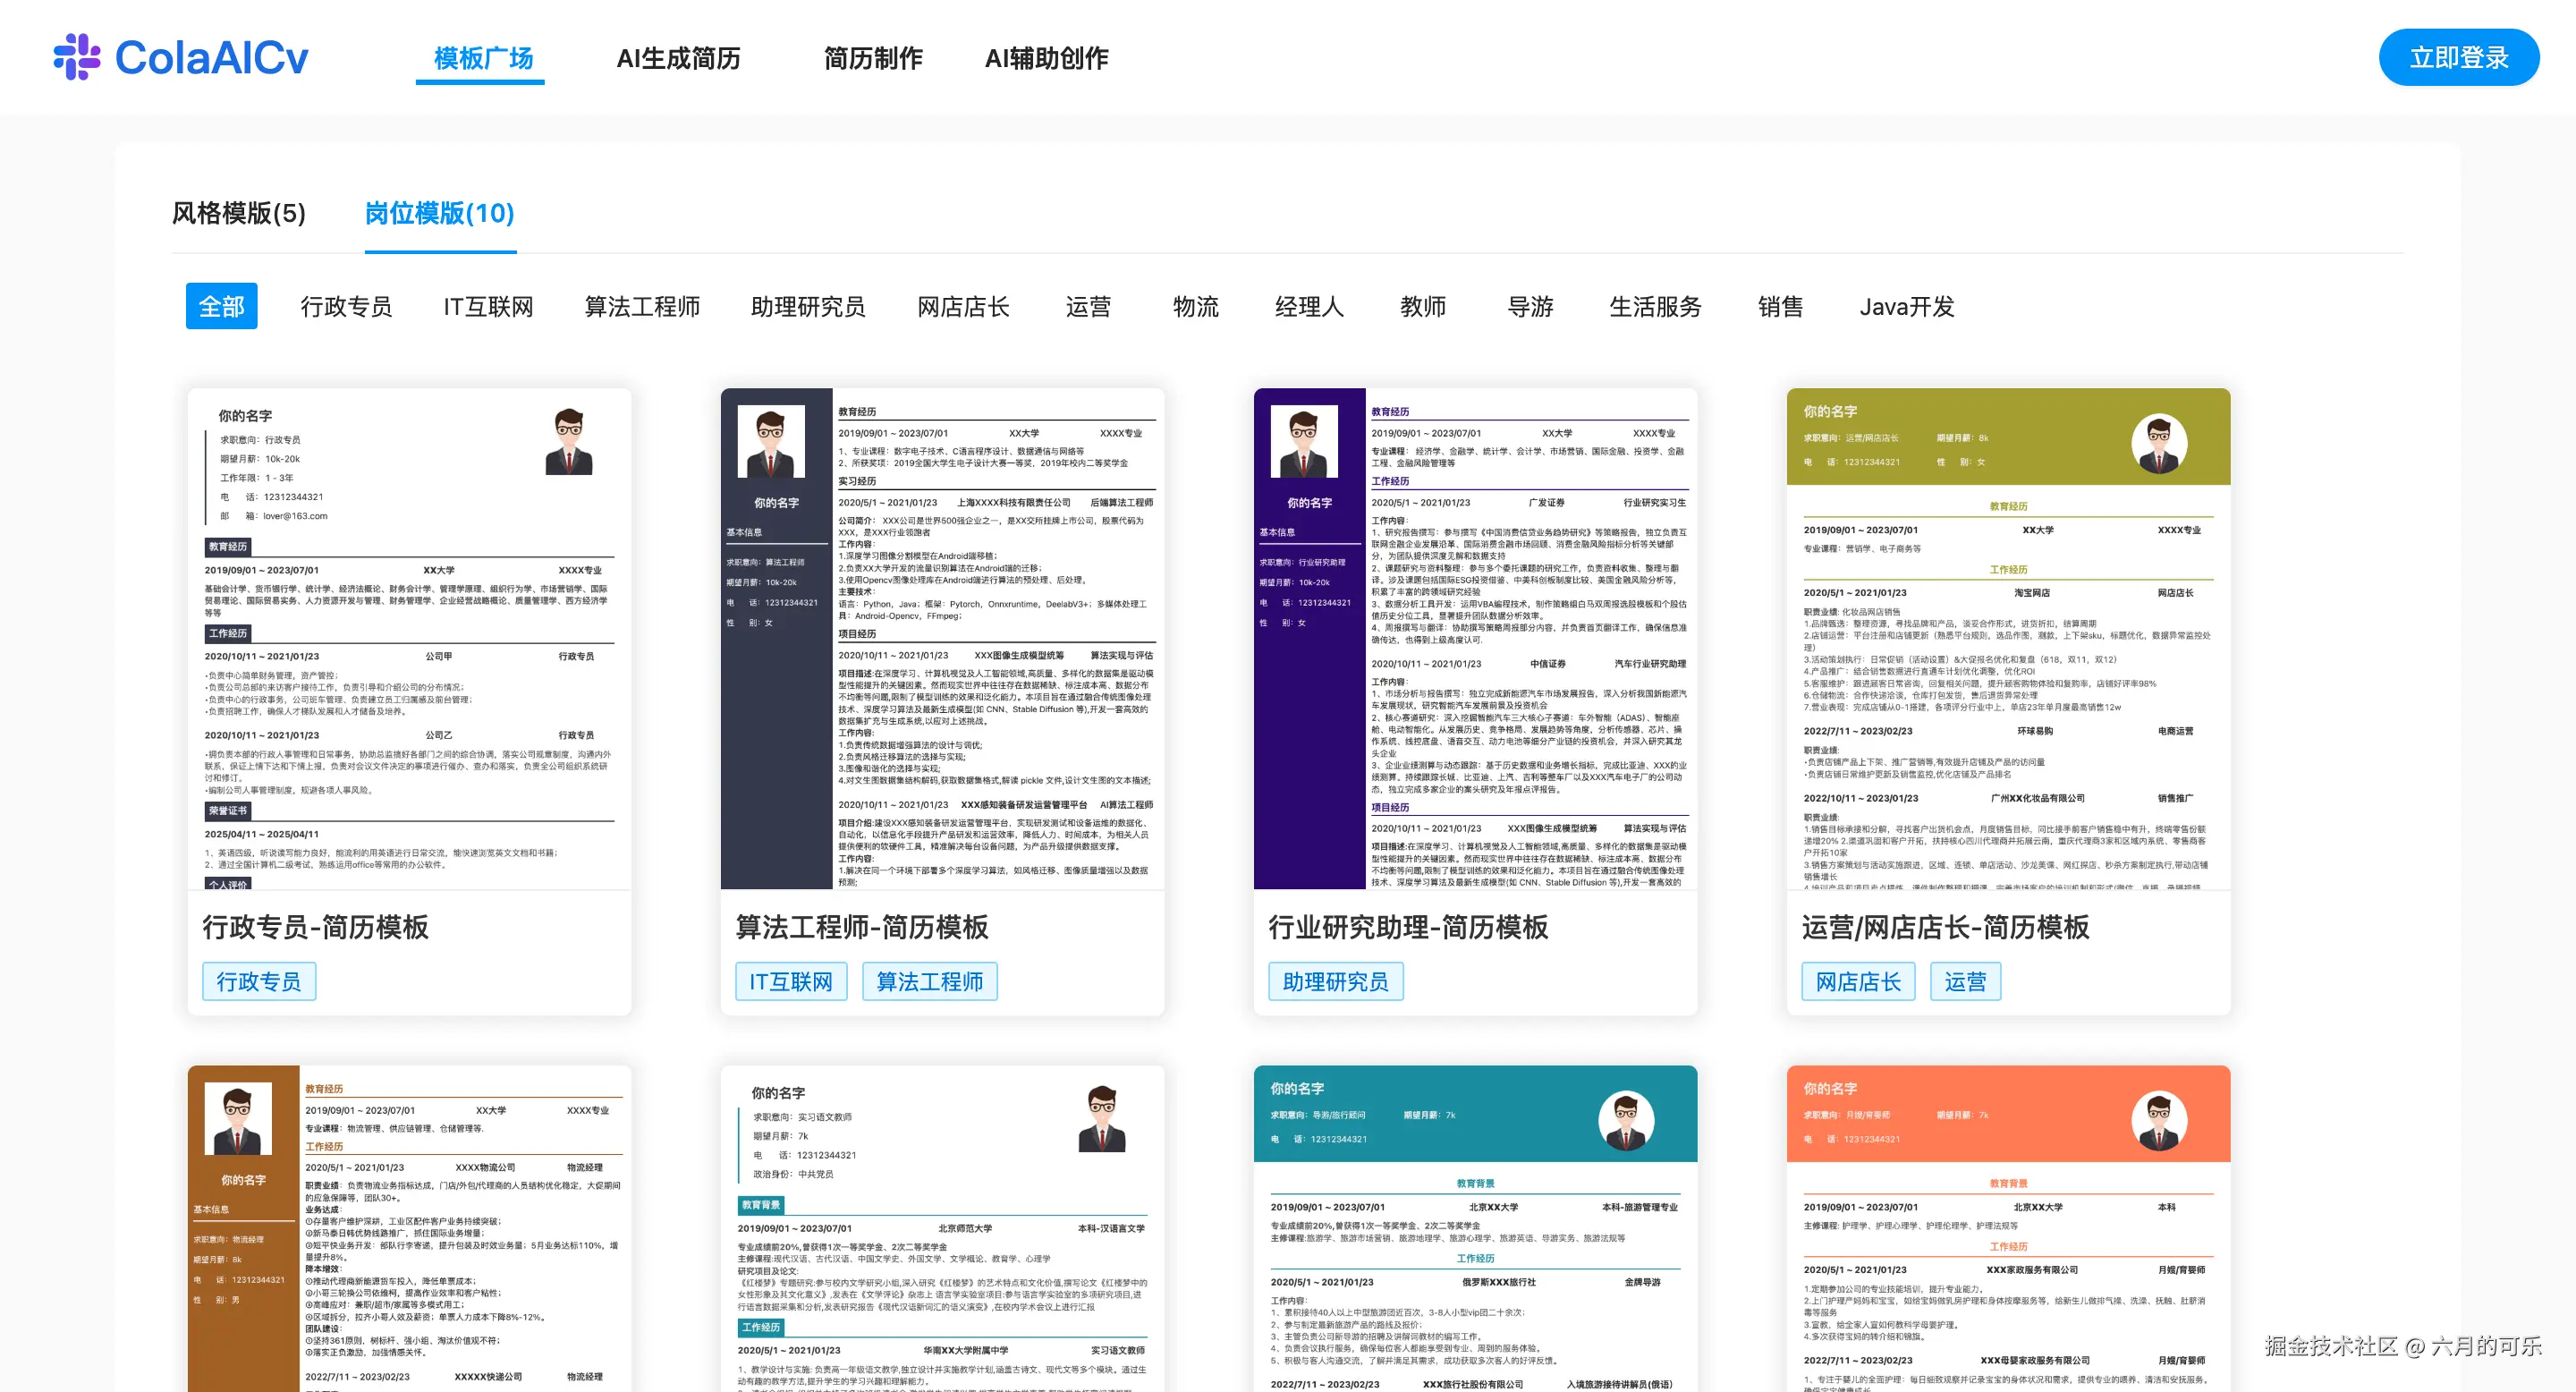Filter templates by IT互联网

(x=488, y=306)
